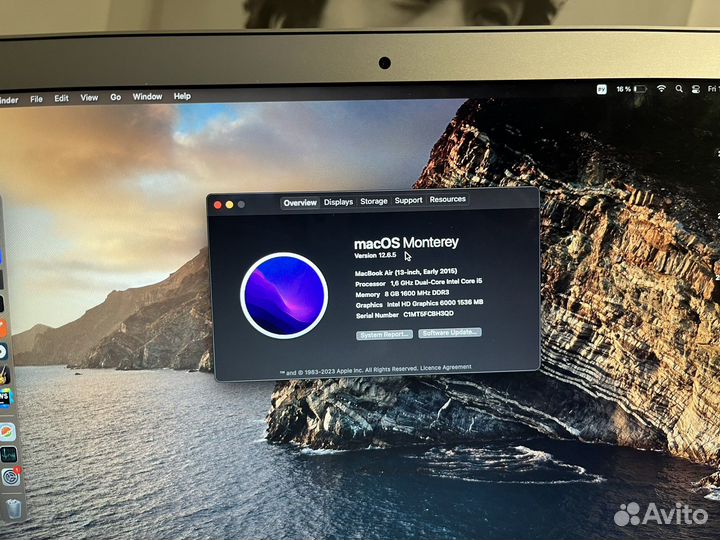Open the Trash in the Dock
The width and height of the screenshot is (720, 540).
13,508
